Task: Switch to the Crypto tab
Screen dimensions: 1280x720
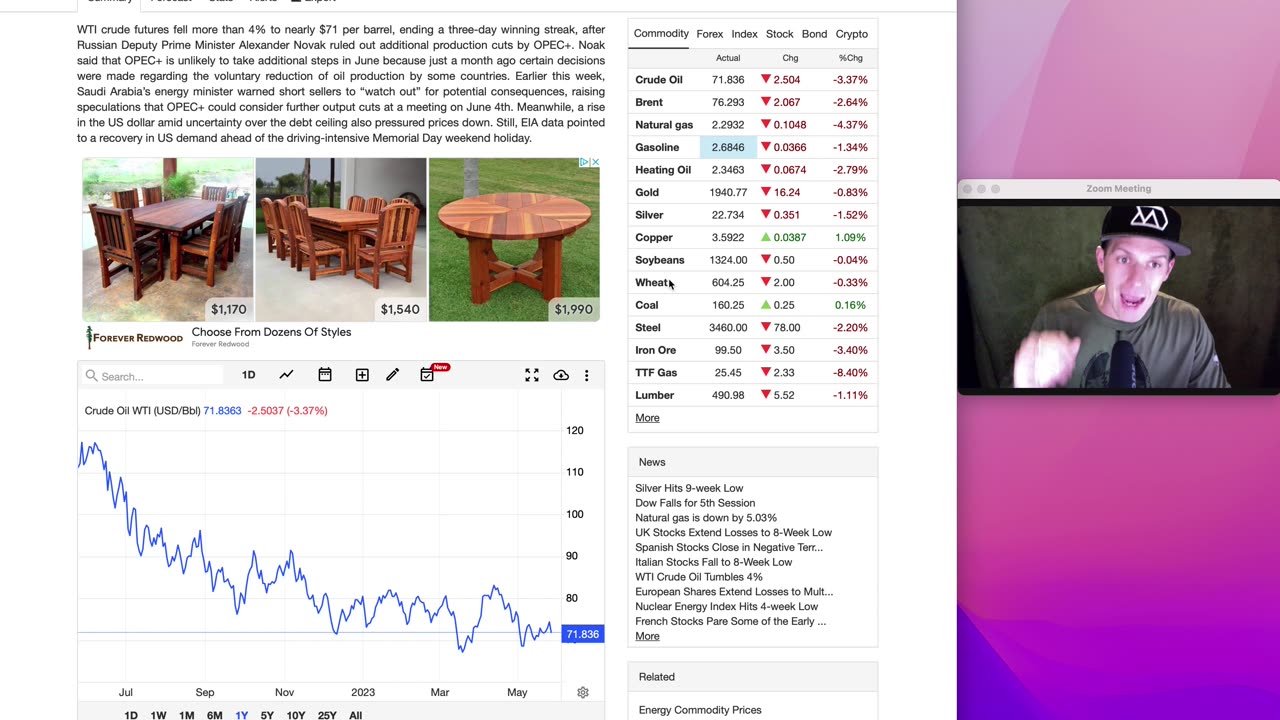Action: pyautogui.click(x=852, y=34)
